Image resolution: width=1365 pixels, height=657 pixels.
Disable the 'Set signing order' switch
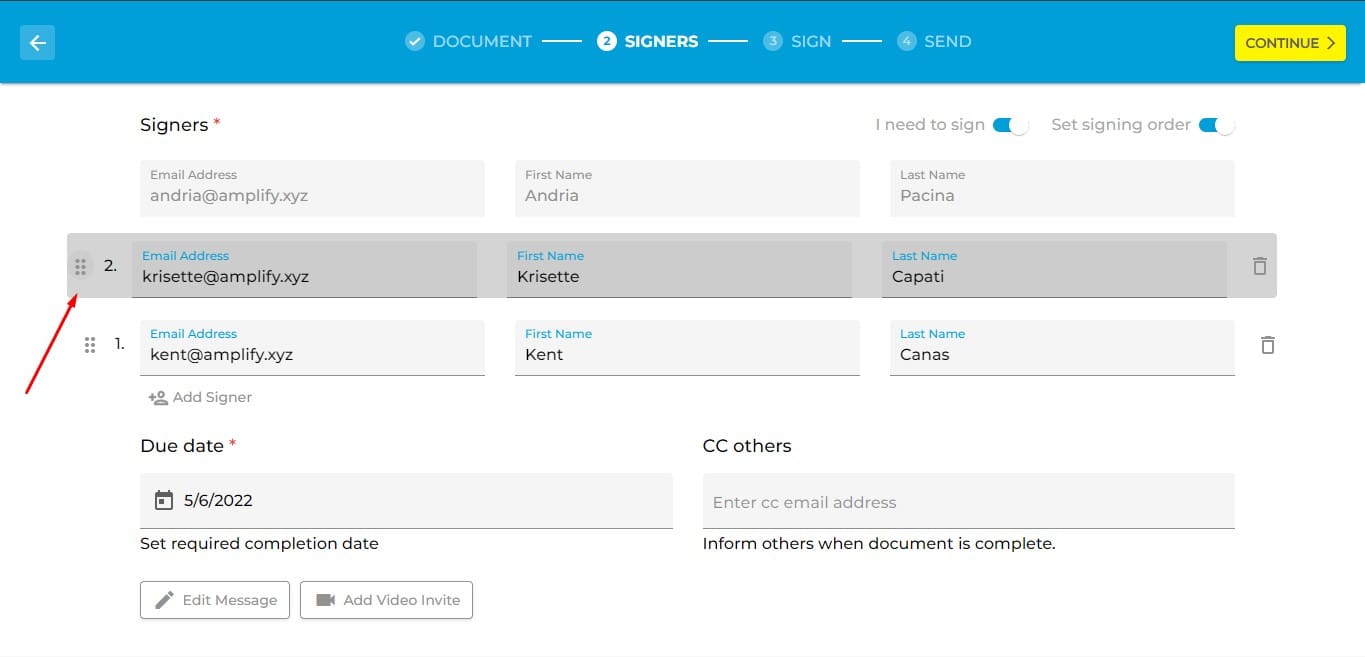click(1217, 125)
